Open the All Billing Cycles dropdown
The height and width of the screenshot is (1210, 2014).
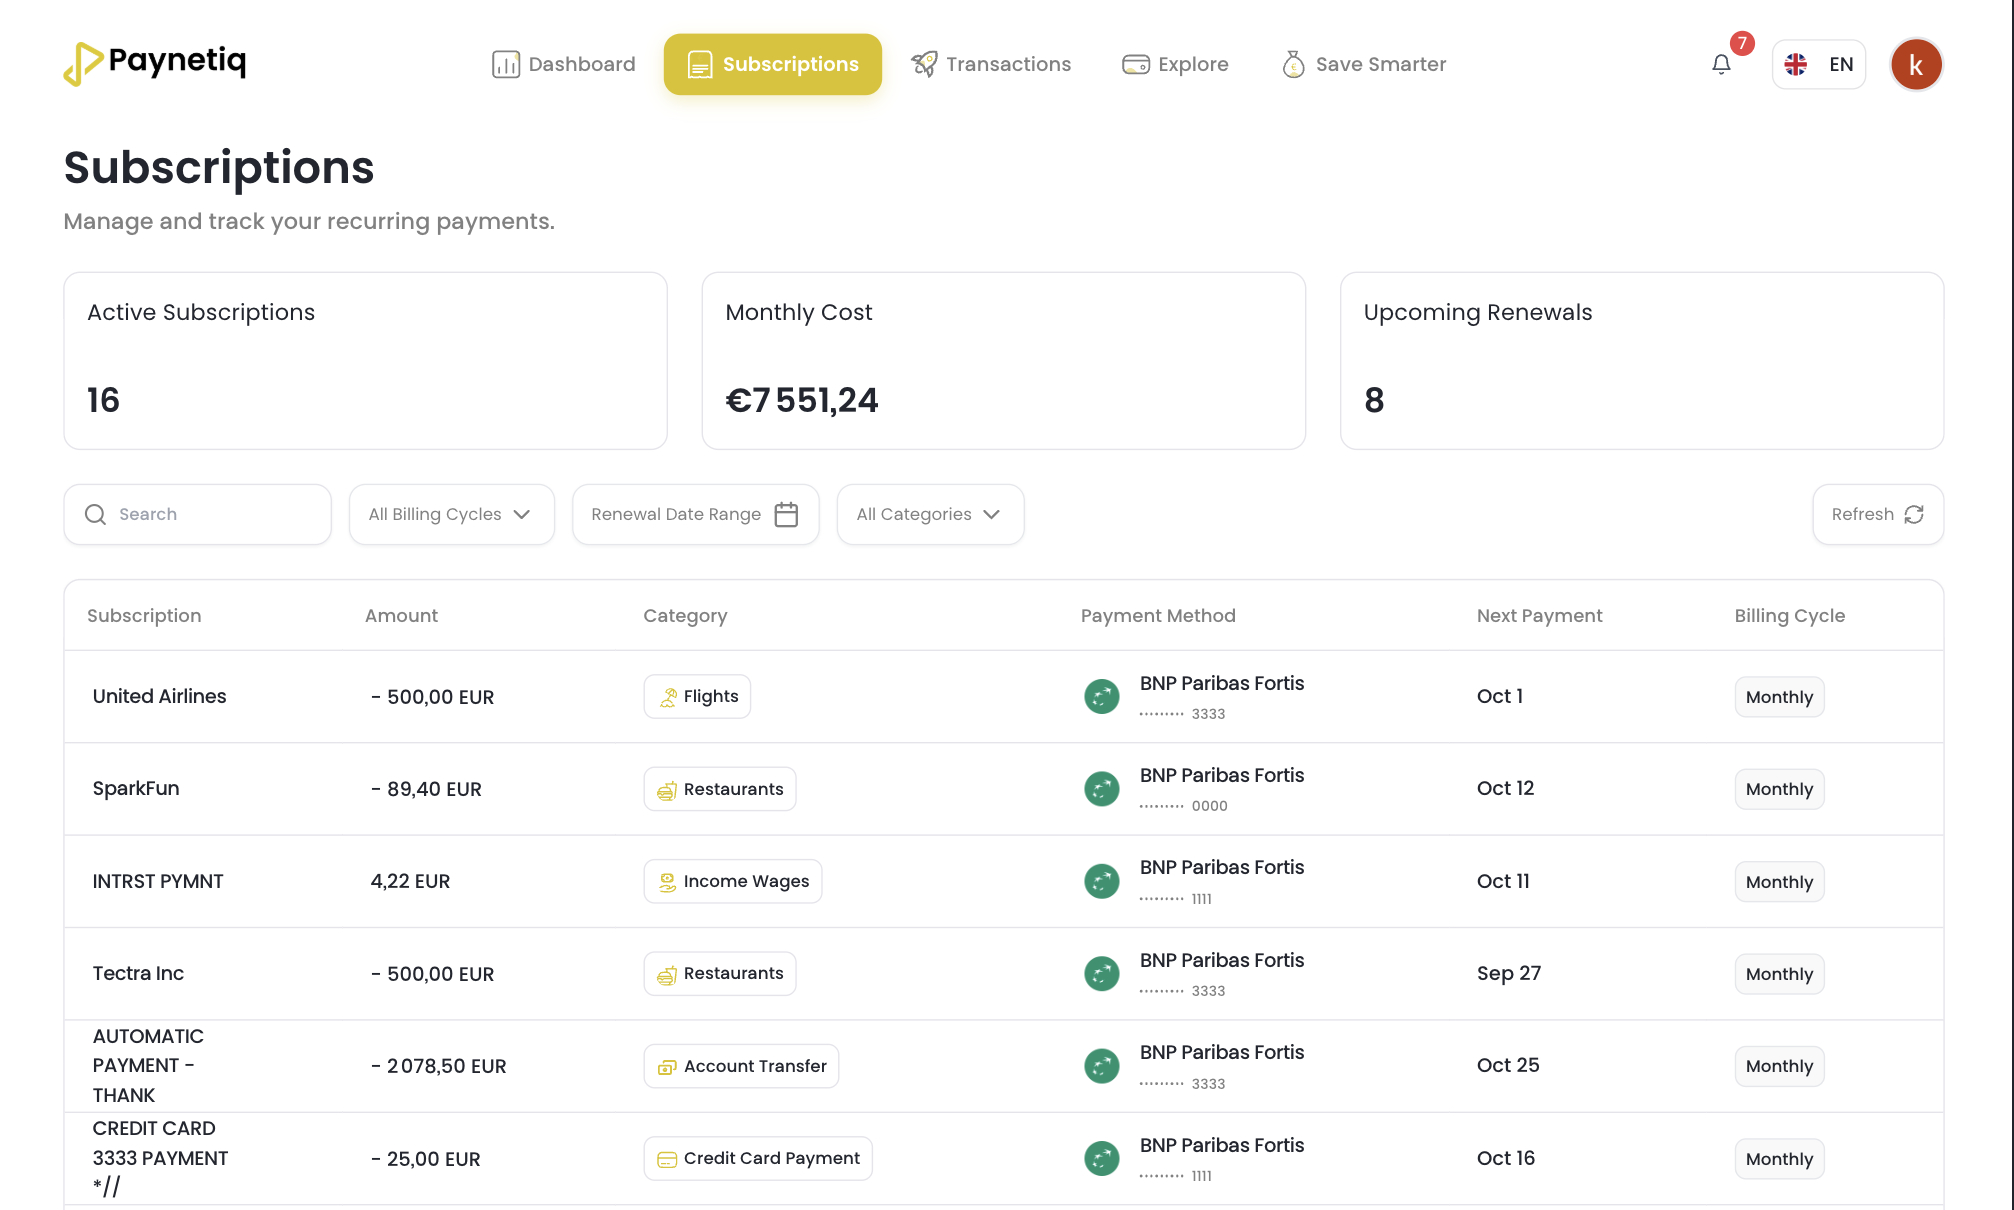[451, 514]
